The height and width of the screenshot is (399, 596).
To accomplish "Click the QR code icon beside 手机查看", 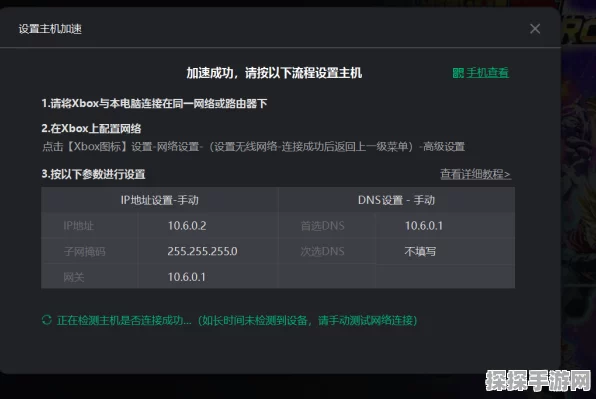I will click(458, 73).
